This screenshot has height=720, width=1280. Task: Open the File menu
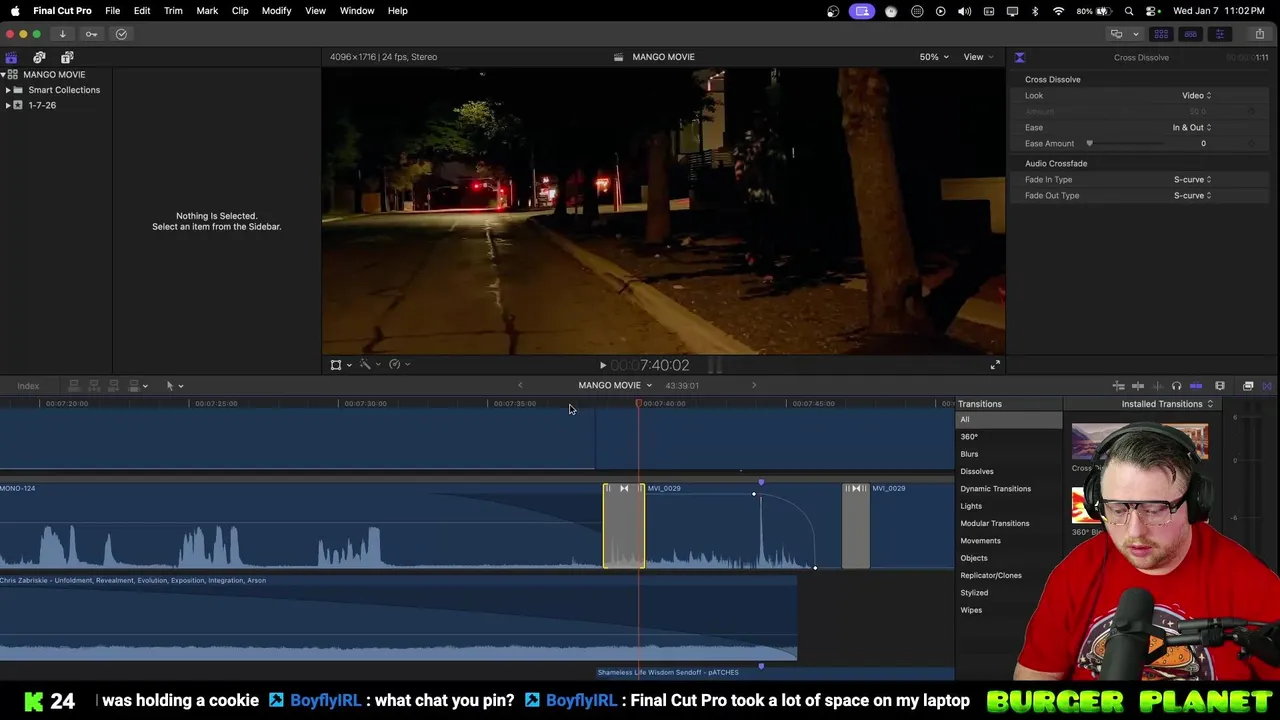click(x=113, y=11)
